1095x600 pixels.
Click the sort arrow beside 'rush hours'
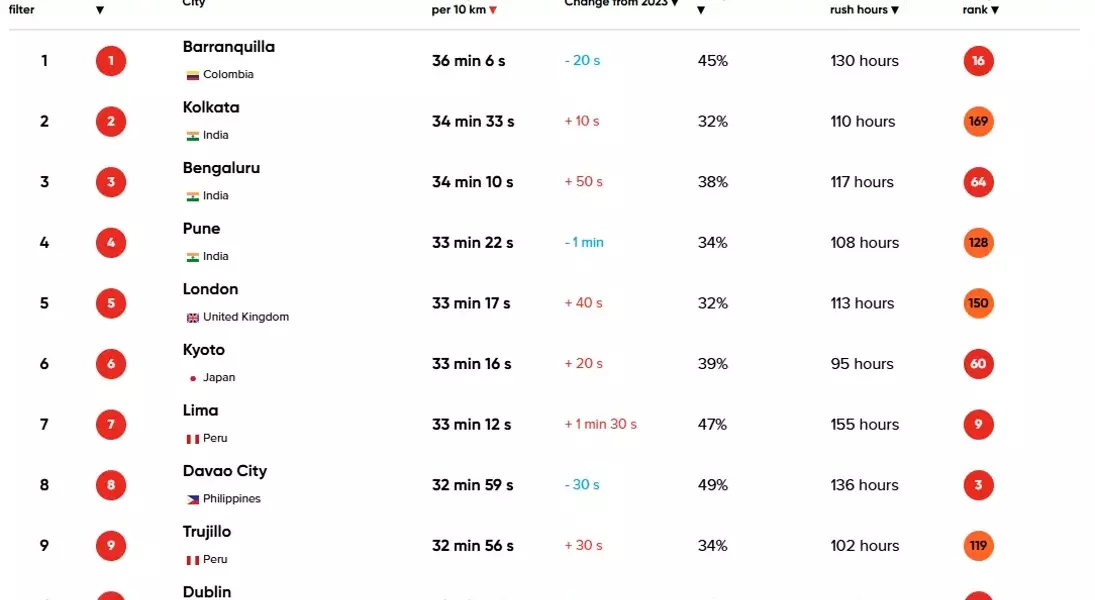point(895,10)
